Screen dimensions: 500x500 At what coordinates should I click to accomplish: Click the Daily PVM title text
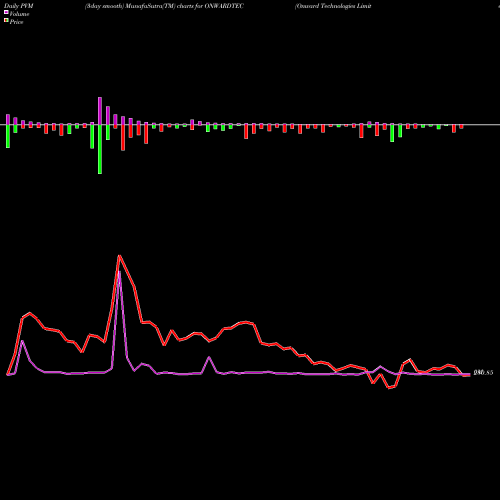(19, 6)
